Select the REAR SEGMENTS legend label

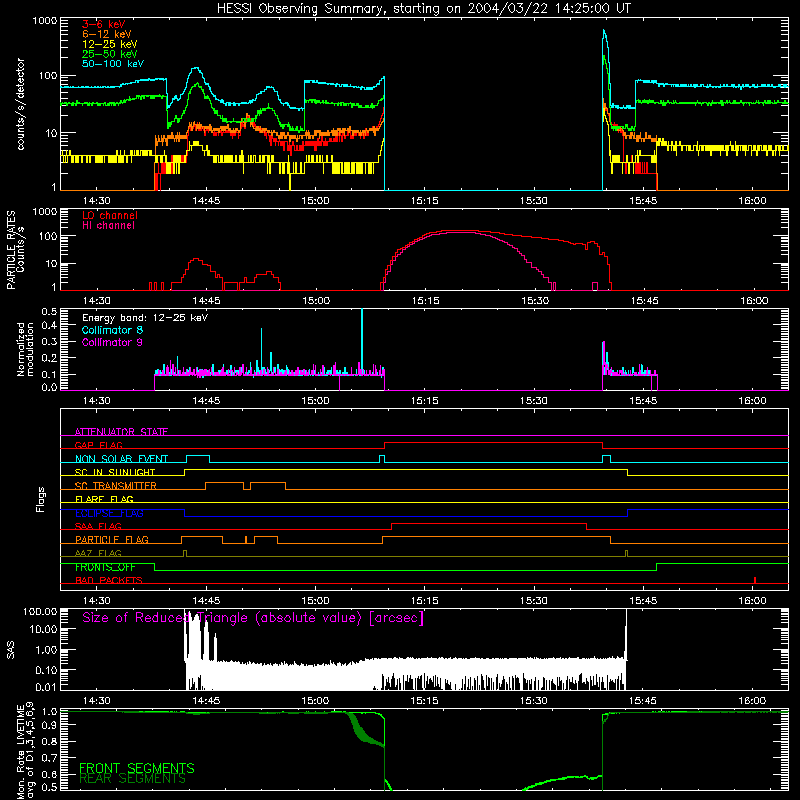132,779
